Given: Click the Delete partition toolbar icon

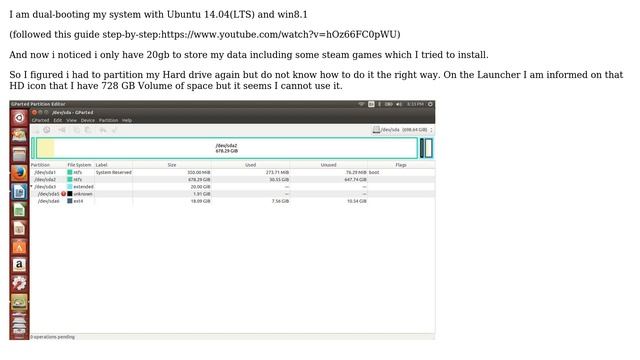Looking at the screenshot, I should pyautogui.click(x=47, y=130).
